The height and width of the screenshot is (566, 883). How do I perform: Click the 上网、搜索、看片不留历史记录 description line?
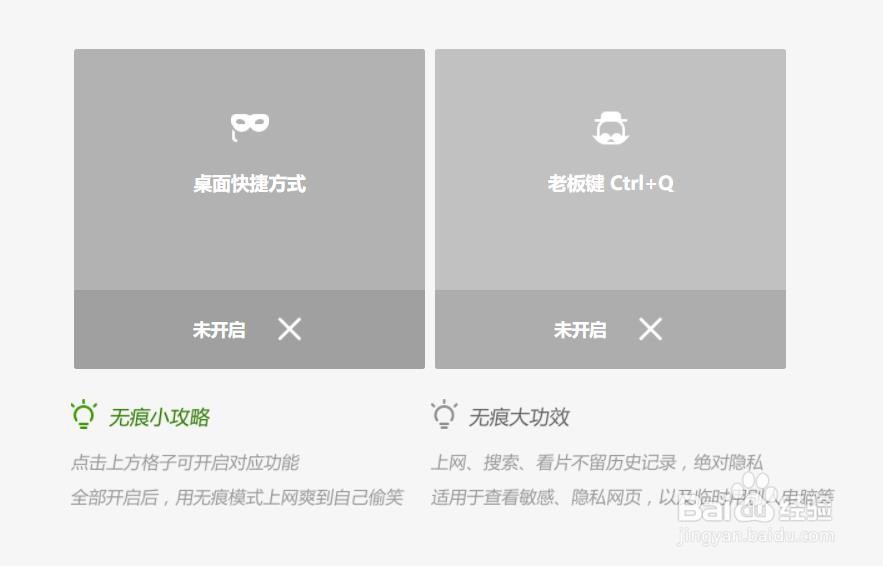[x=554, y=462]
